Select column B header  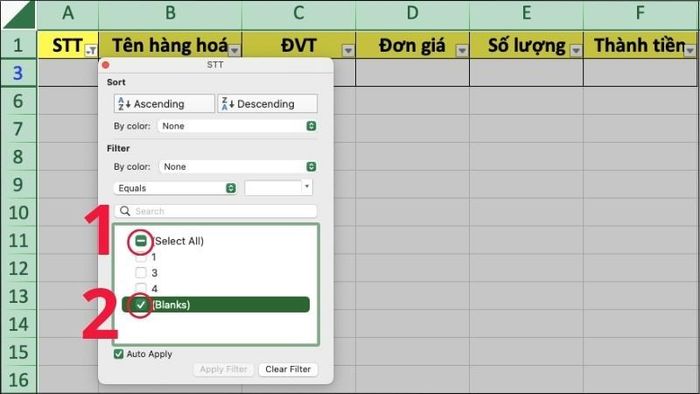pos(170,14)
